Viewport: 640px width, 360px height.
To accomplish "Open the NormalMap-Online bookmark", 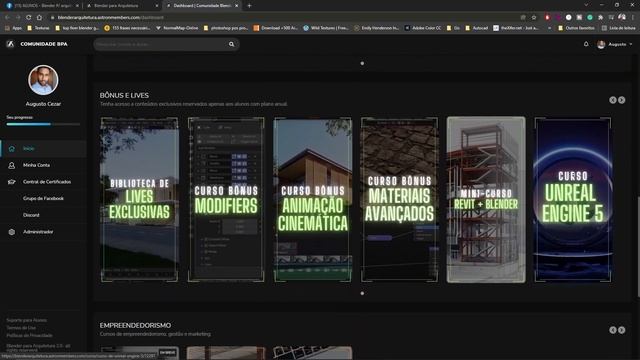I will click(177, 28).
